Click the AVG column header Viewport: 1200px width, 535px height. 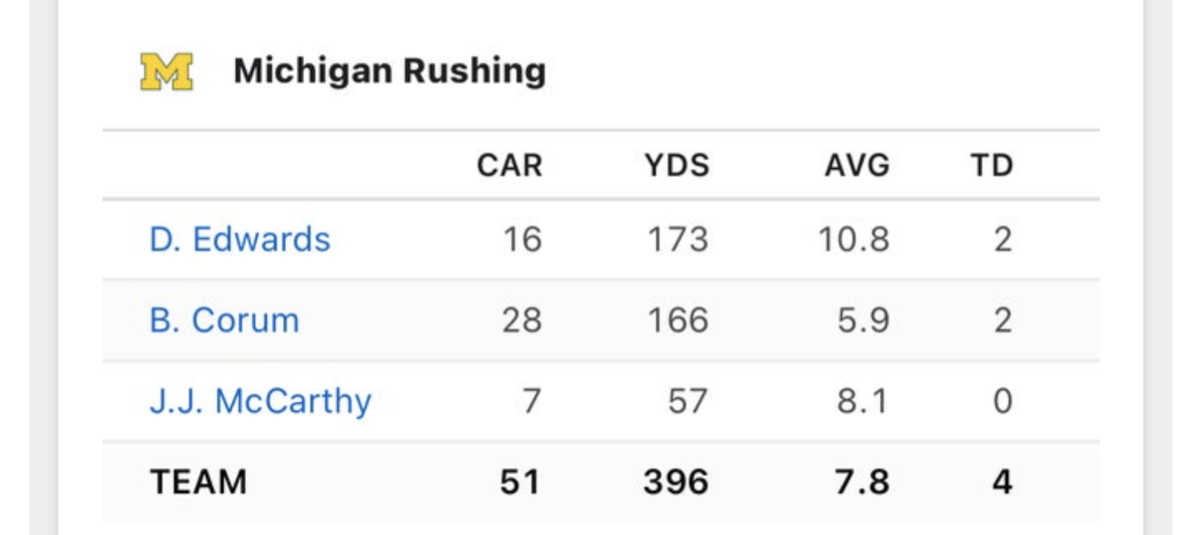coord(856,165)
